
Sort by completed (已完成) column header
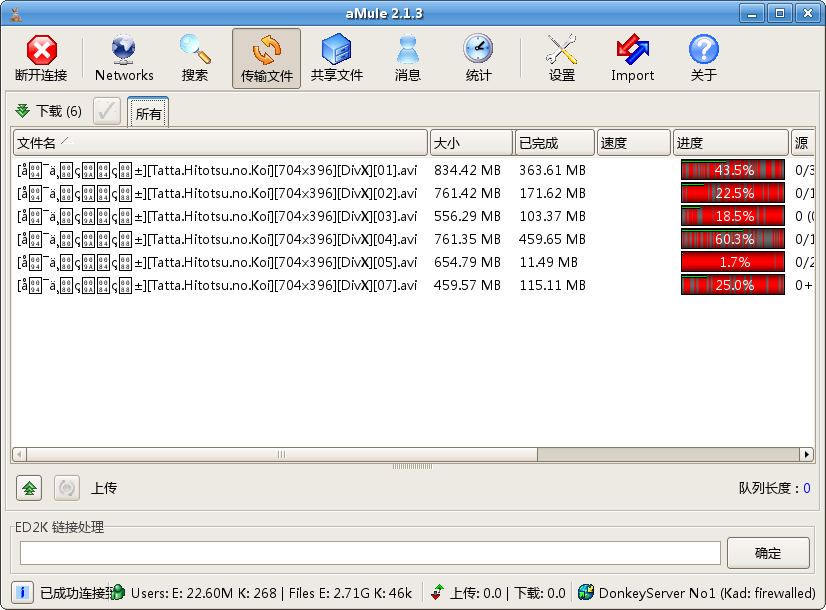(x=555, y=143)
